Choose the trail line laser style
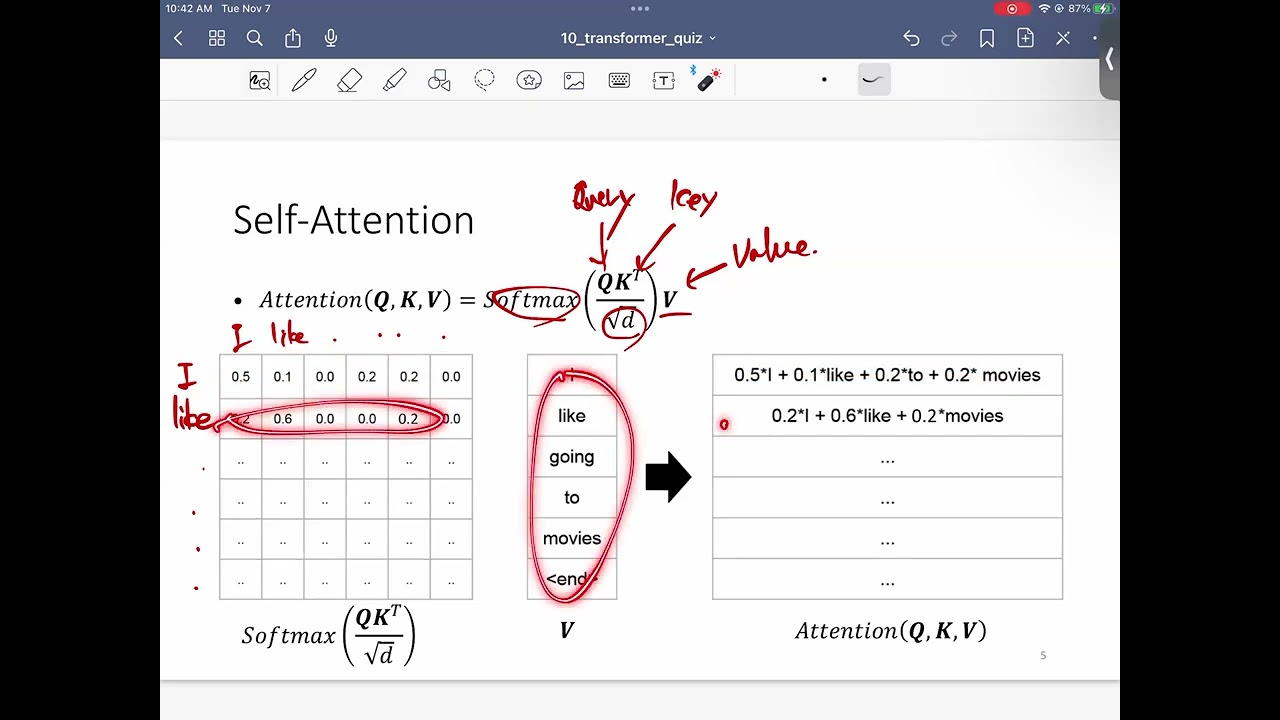Image resolution: width=1280 pixels, height=720 pixels. pyautogui.click(x=874, y=80)
